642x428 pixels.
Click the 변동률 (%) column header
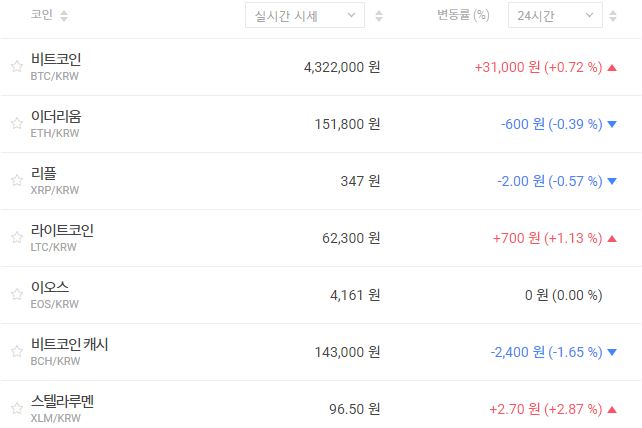pos(463,16)
